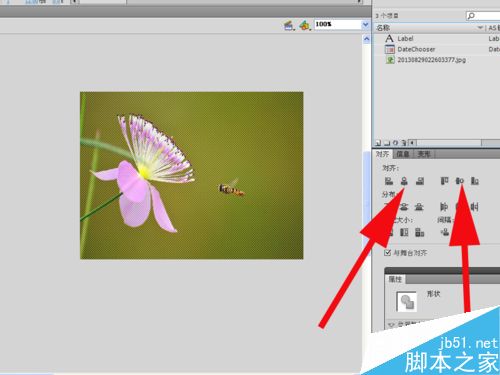Click the Label component icon
The height and width of the screenshot is (375, 500).
pos(389,39)
